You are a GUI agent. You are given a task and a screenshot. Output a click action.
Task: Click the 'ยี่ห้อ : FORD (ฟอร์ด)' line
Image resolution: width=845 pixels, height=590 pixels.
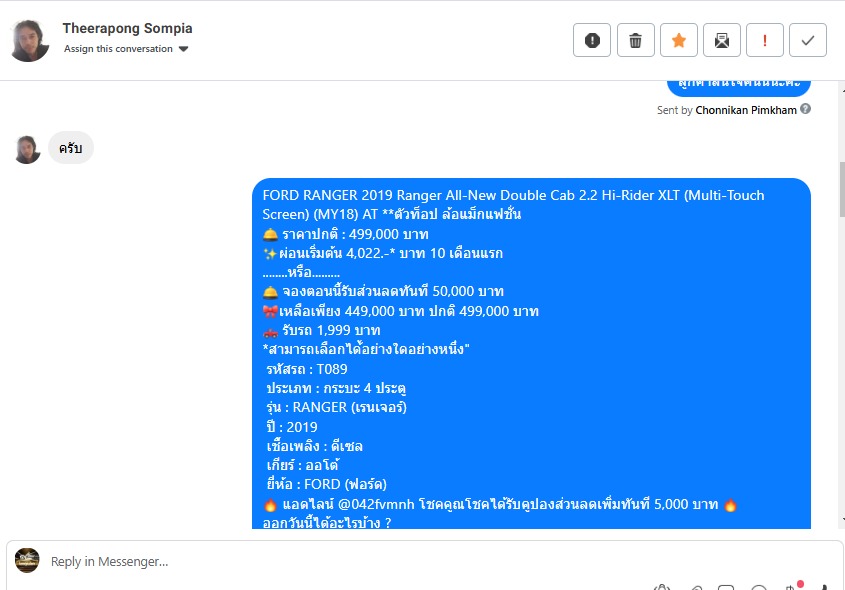coord(327,484)
